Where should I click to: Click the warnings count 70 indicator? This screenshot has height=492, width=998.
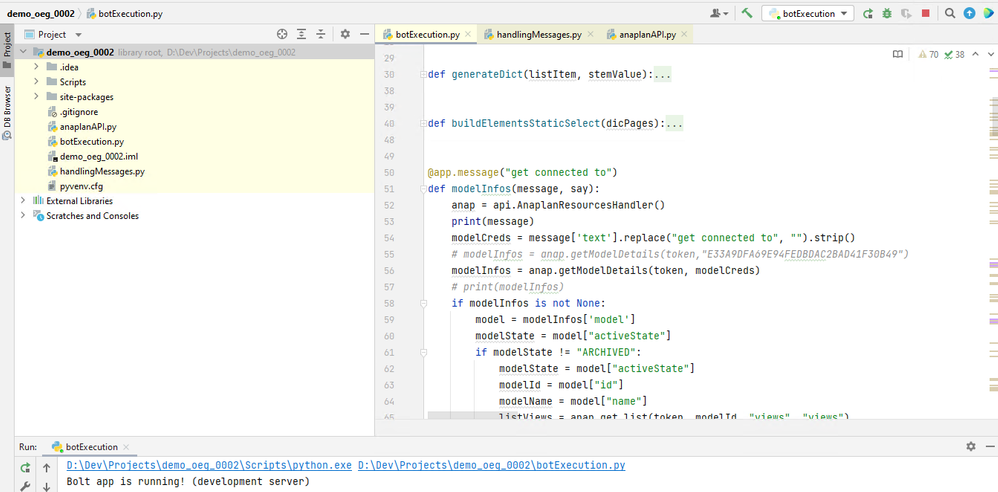928,55
